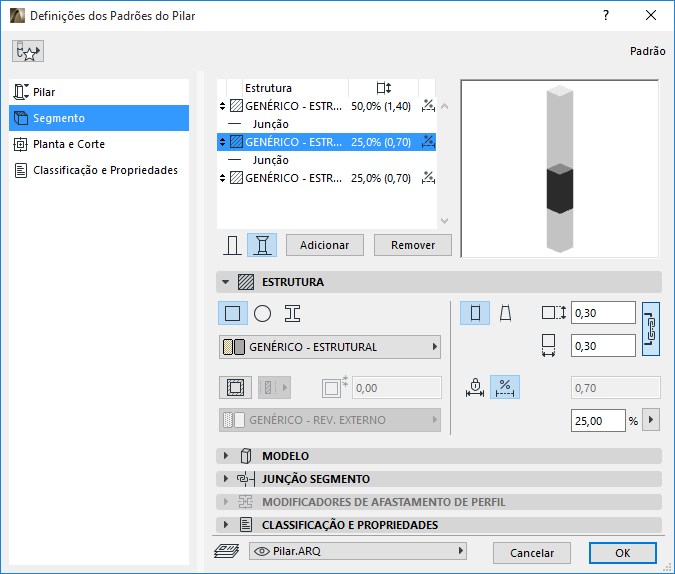Open Planta e Corte page
This screenshot has width=675, height=574.
(x=99, y=144)
